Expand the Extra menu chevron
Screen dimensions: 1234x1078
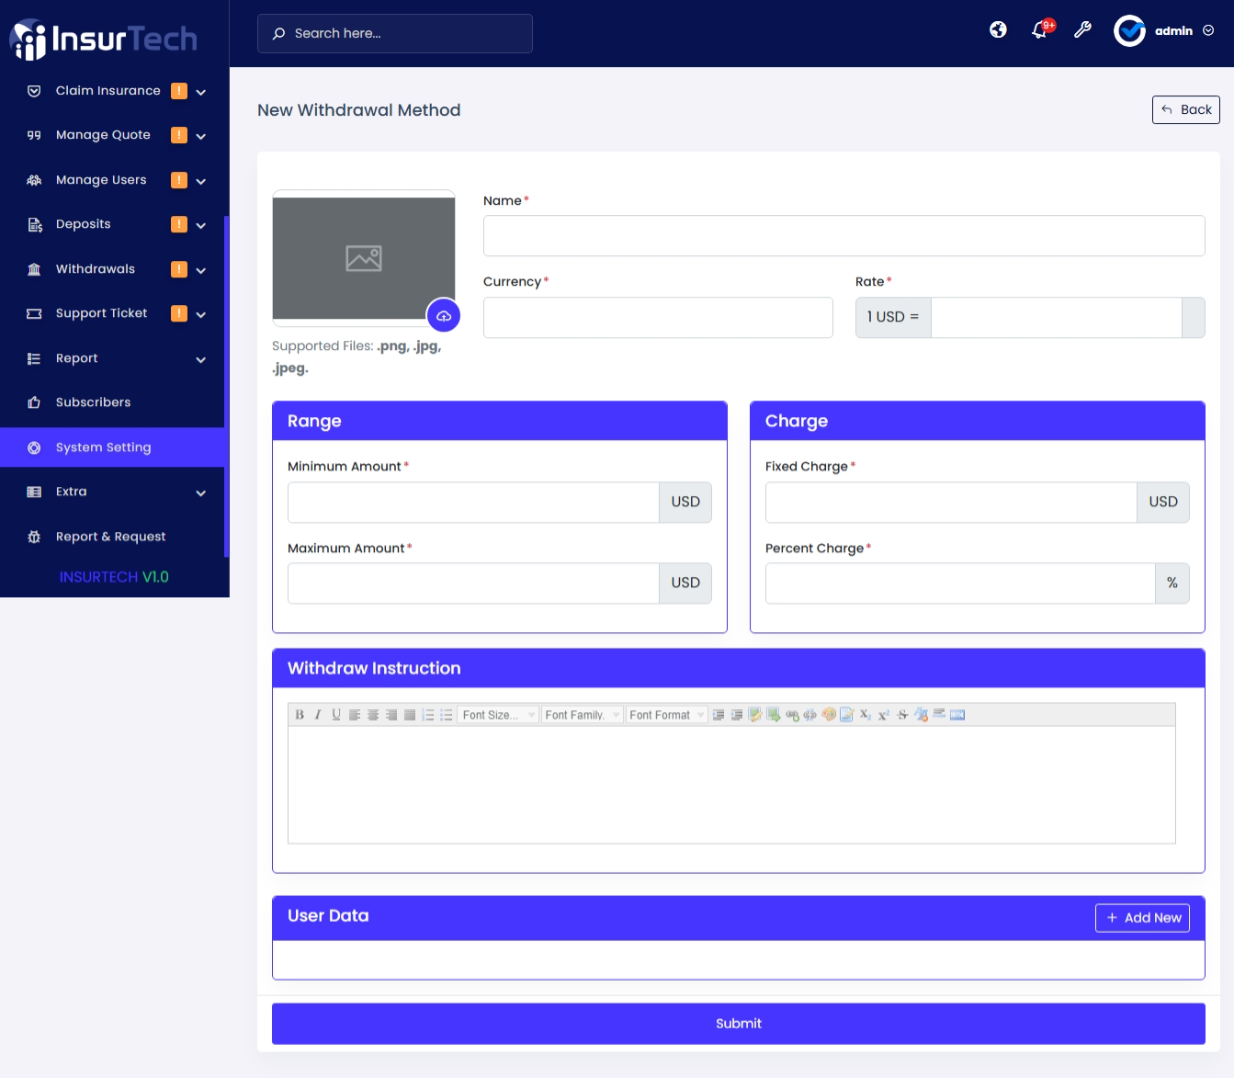201,493
